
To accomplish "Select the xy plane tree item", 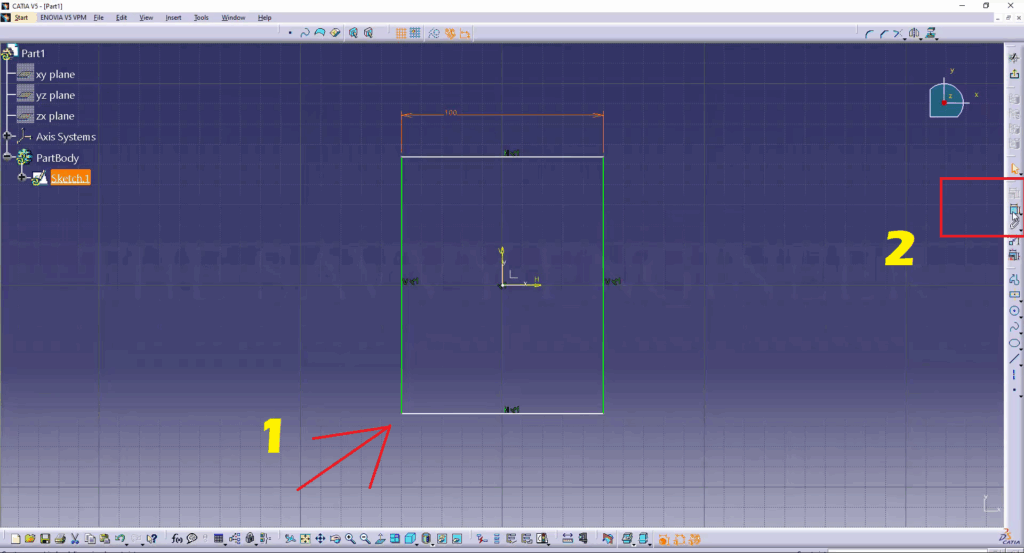I will pos(55,75).
